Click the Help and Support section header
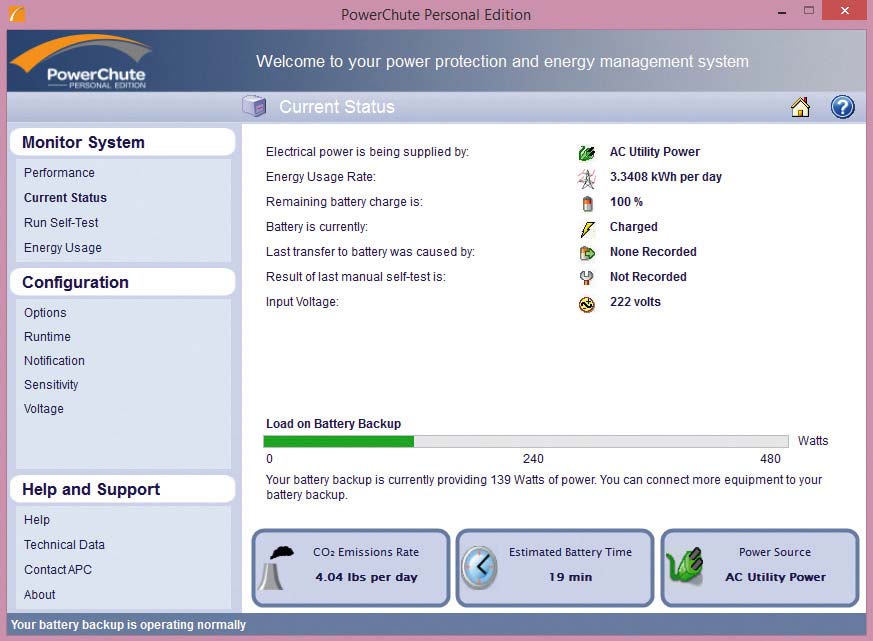Image resolution: width=873 pixels, height=641 pixels. tap(122, 489)
